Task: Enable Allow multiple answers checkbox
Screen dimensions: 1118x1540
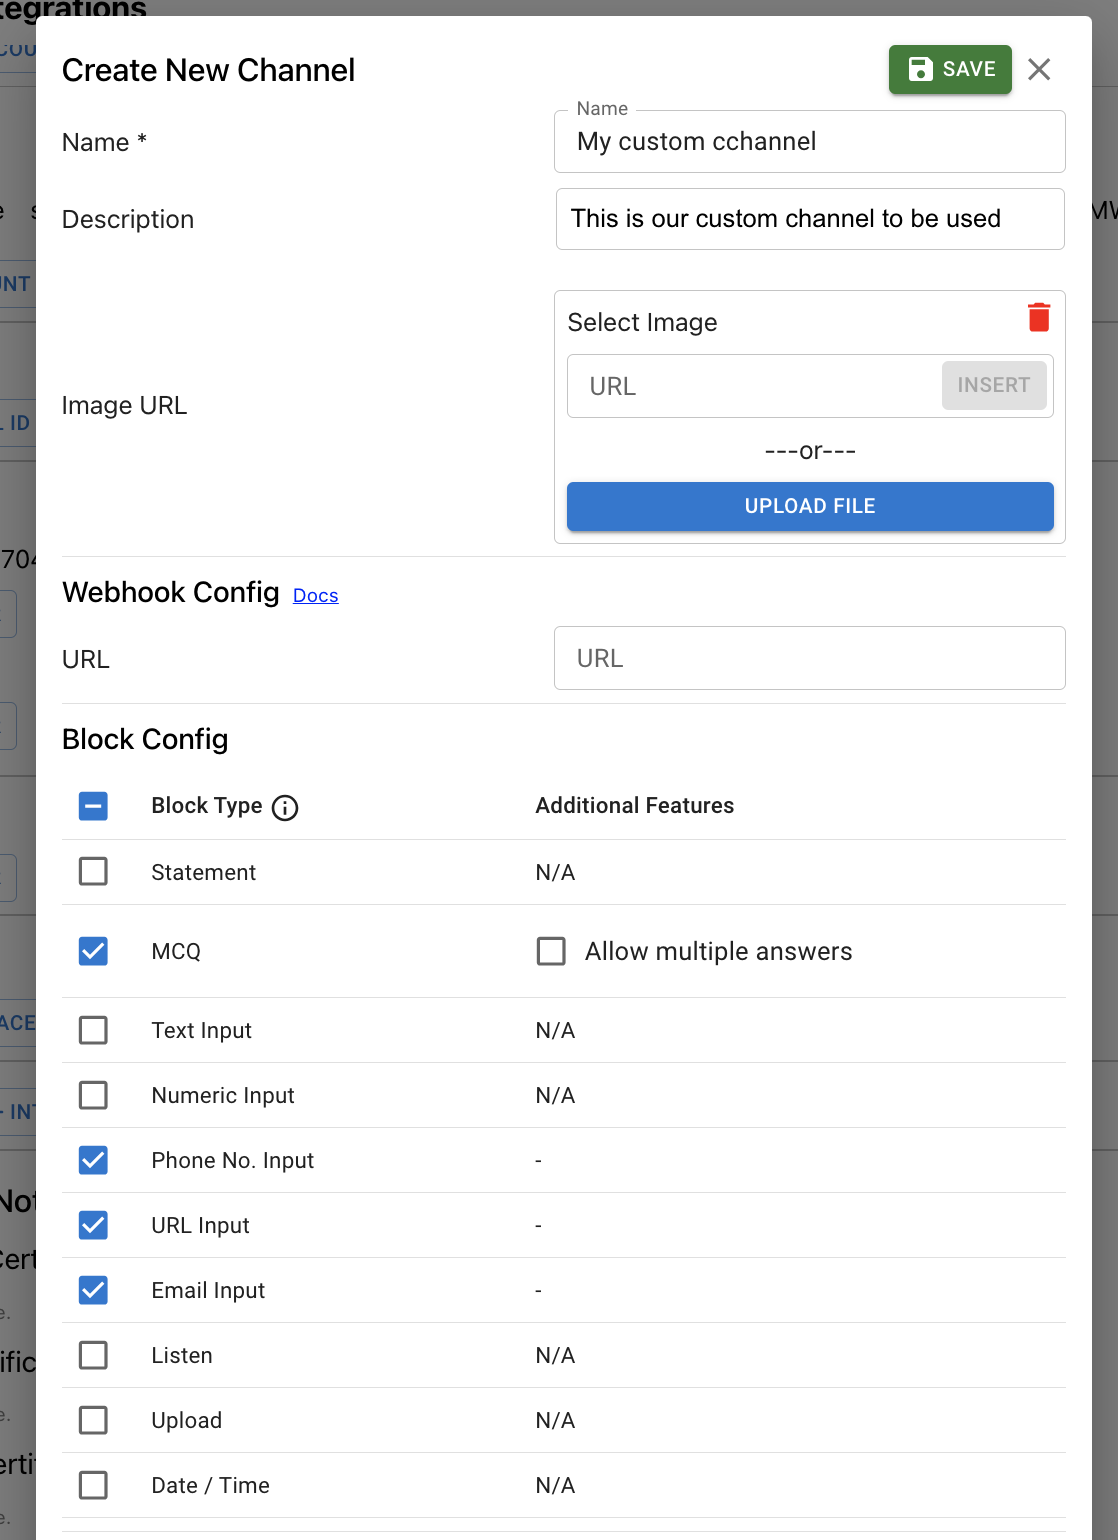Action: [x=551, y=951]
